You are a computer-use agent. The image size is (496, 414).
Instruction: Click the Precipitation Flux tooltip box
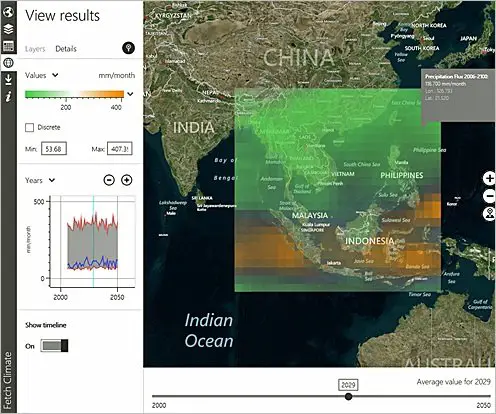coord(458,96)
